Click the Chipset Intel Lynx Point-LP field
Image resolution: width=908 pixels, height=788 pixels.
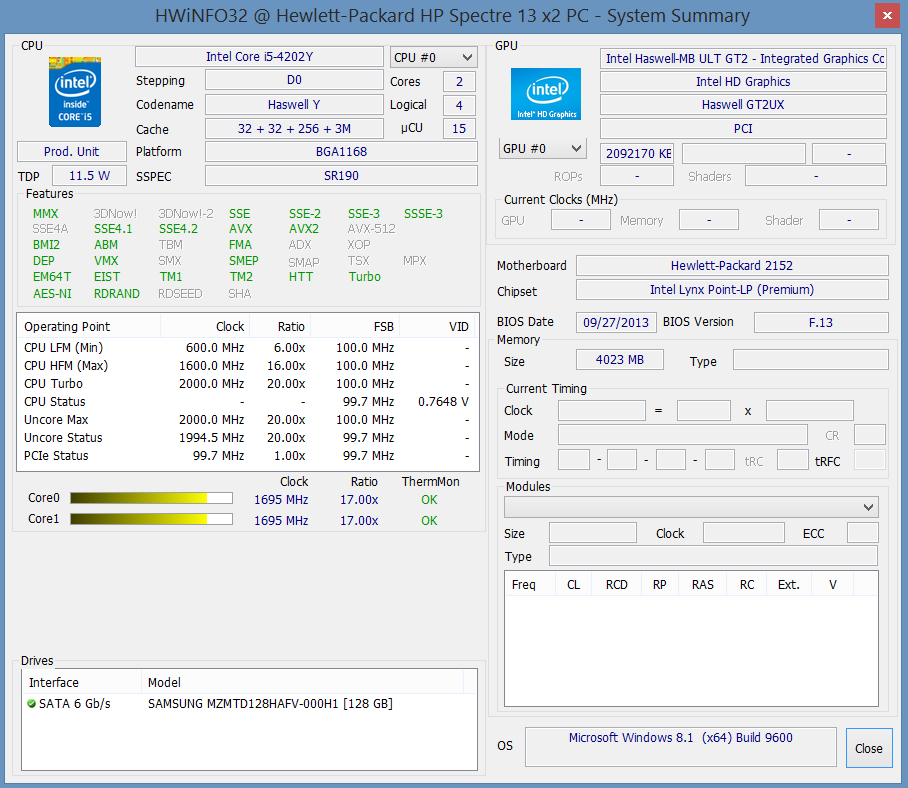coord(732,289)
